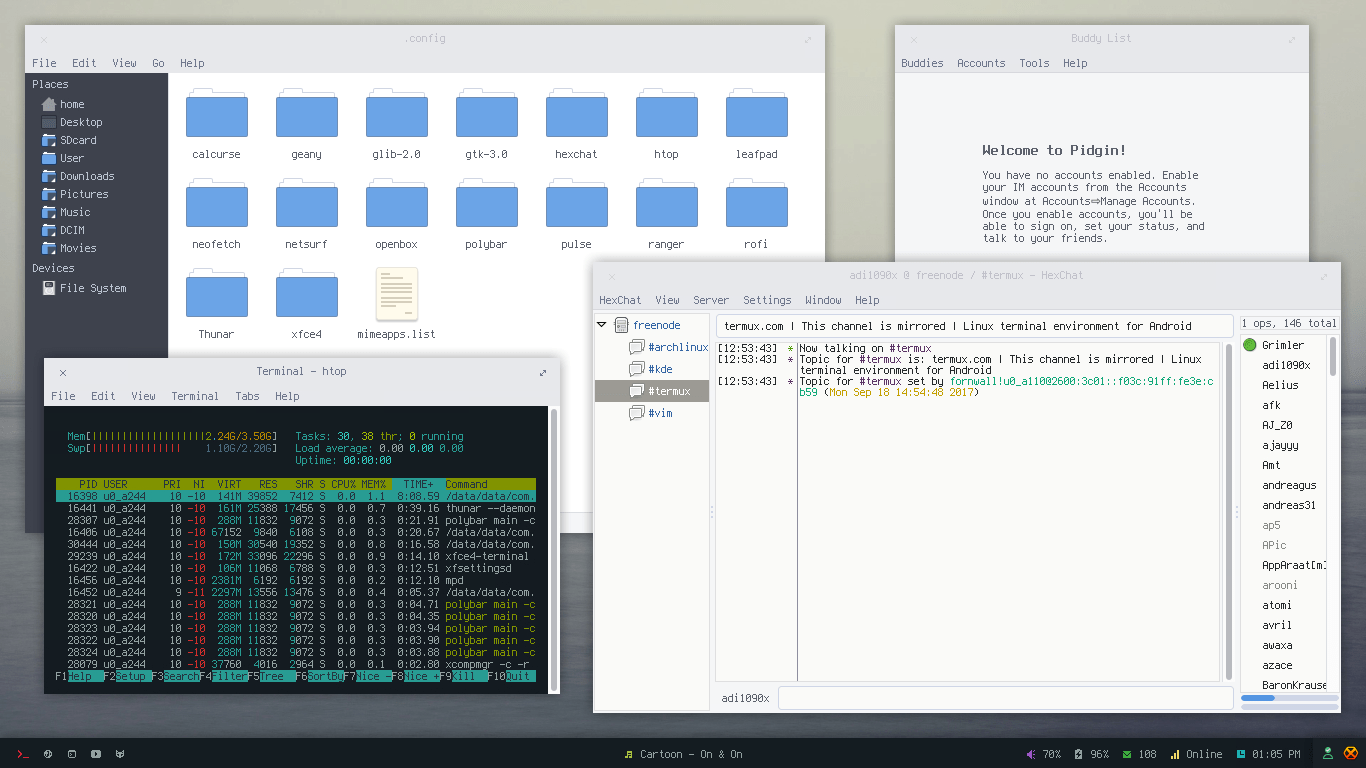Screen dimensions: 1366x768
Task: Click the green Pidgin status icon in the tray
Action: pos(1328,754)
